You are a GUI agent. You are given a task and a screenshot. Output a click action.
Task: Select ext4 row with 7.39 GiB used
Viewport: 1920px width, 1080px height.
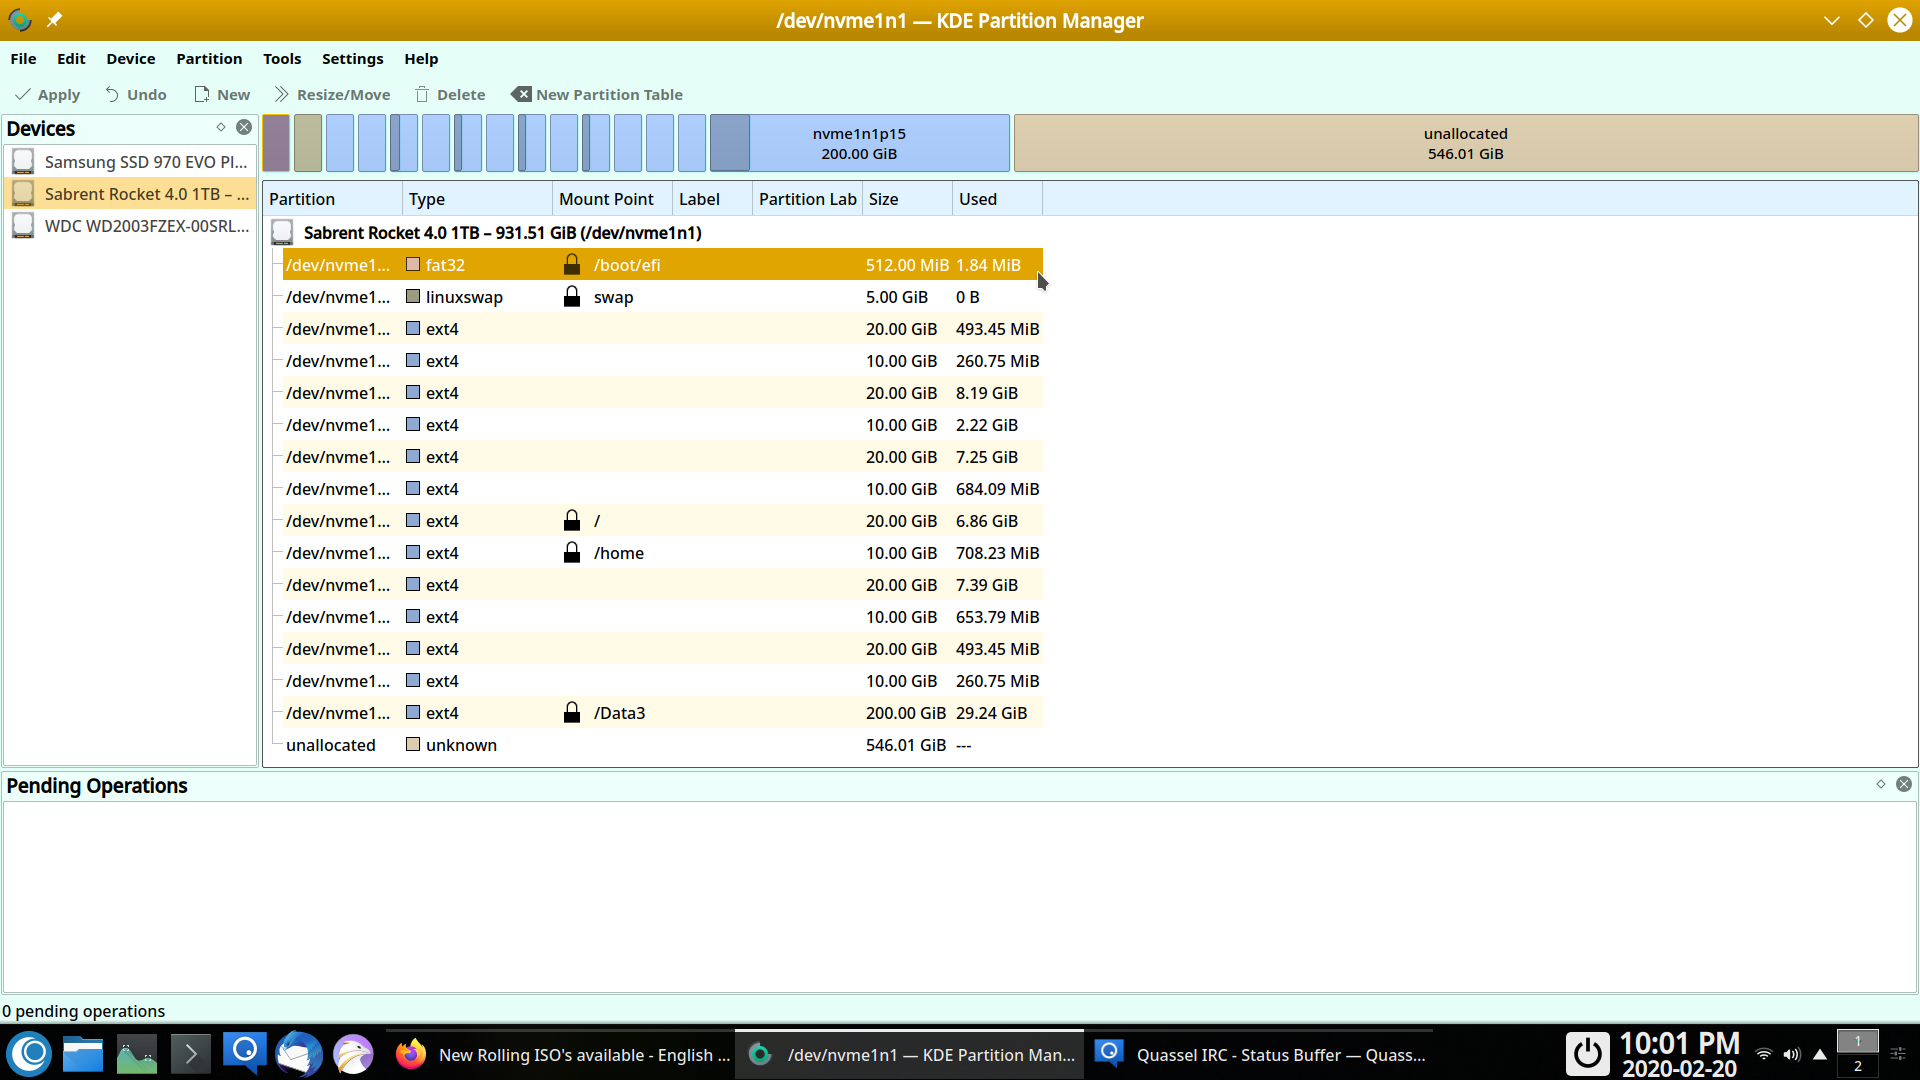[662, 585]
